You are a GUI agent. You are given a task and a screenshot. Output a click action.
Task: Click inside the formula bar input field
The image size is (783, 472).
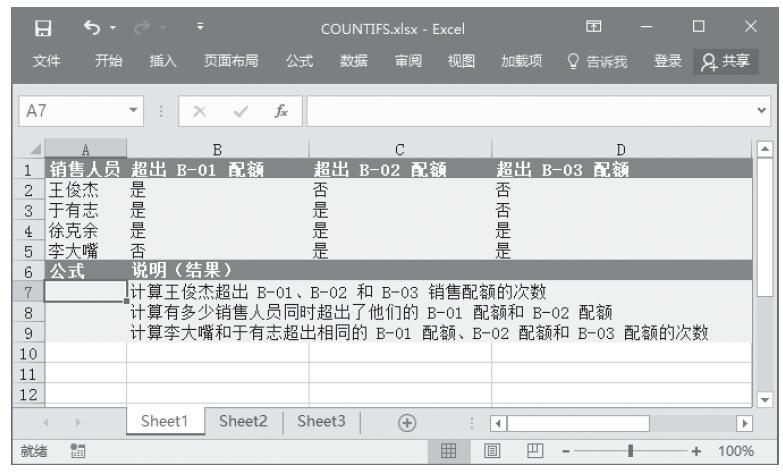click(530, 103)
